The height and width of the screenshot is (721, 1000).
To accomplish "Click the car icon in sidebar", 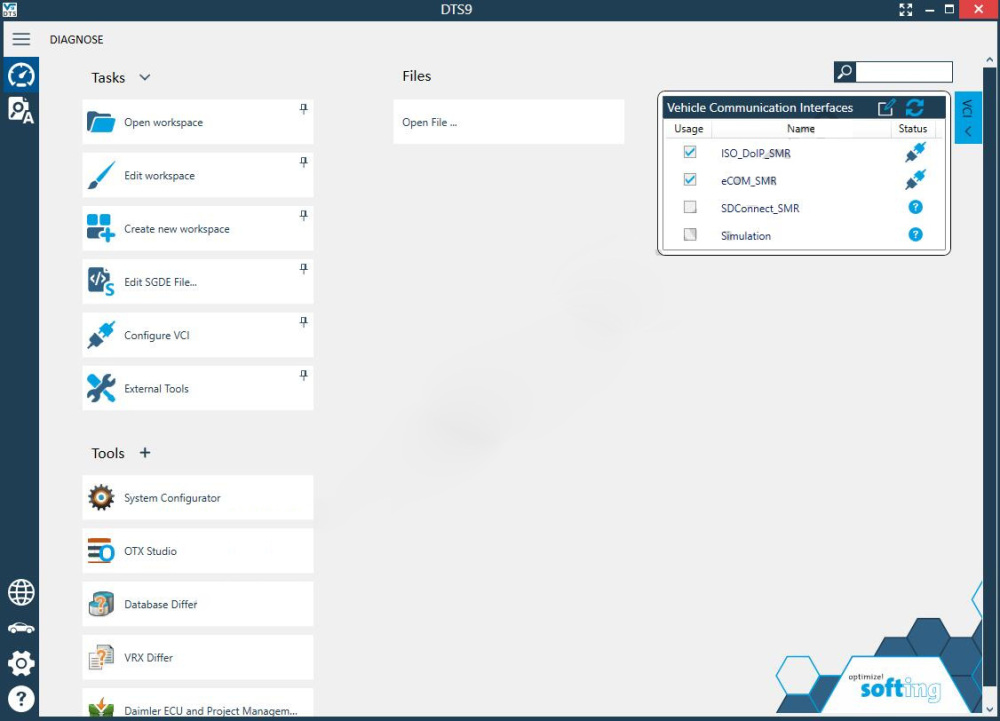I will 21,629.
